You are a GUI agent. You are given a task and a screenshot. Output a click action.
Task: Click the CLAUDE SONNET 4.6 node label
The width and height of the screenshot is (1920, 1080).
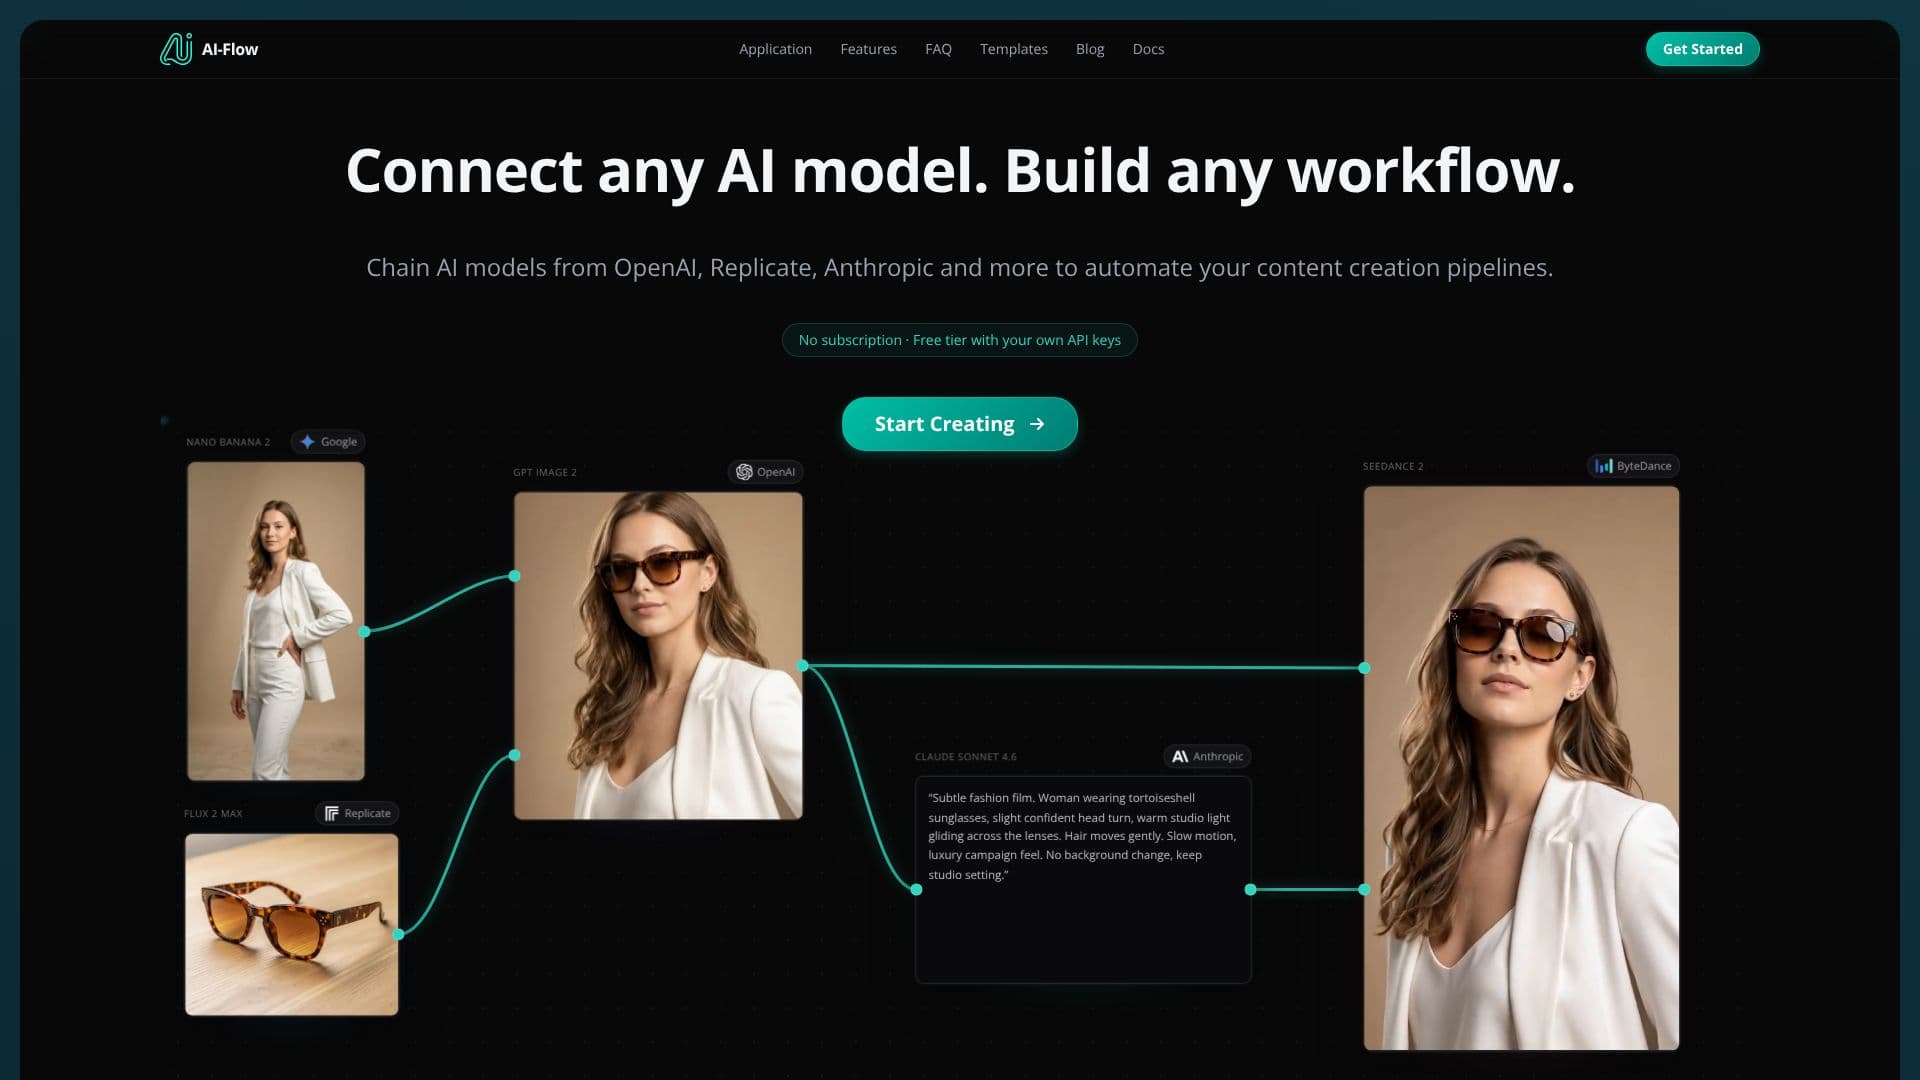pyautogui.click(x=965, y=757)
